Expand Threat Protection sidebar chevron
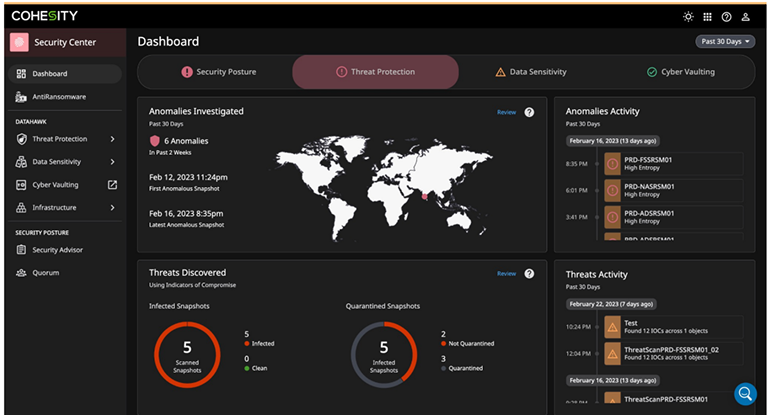The image size is (770, 415). (112, 139)
